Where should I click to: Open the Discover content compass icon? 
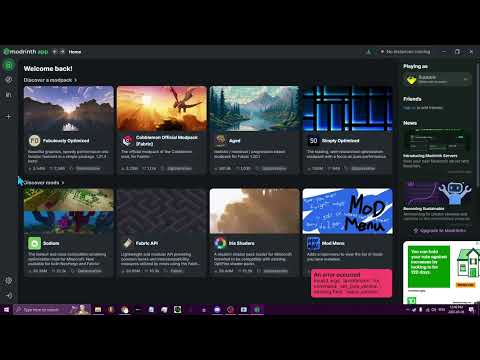[9, 80]
